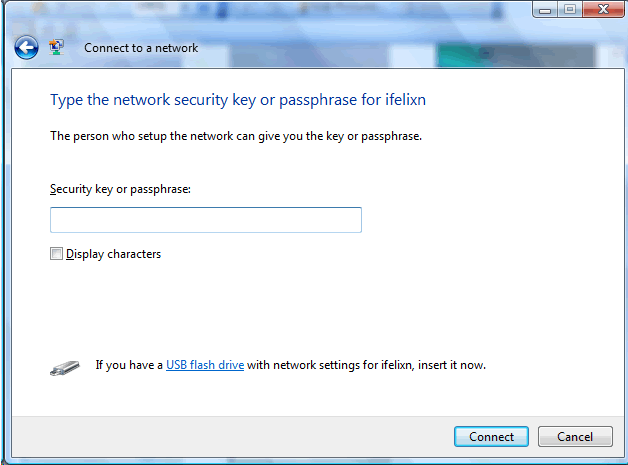Focus the security key or passphrase field
The width and height of the screenshot is (628, 465).
point(205,220)
